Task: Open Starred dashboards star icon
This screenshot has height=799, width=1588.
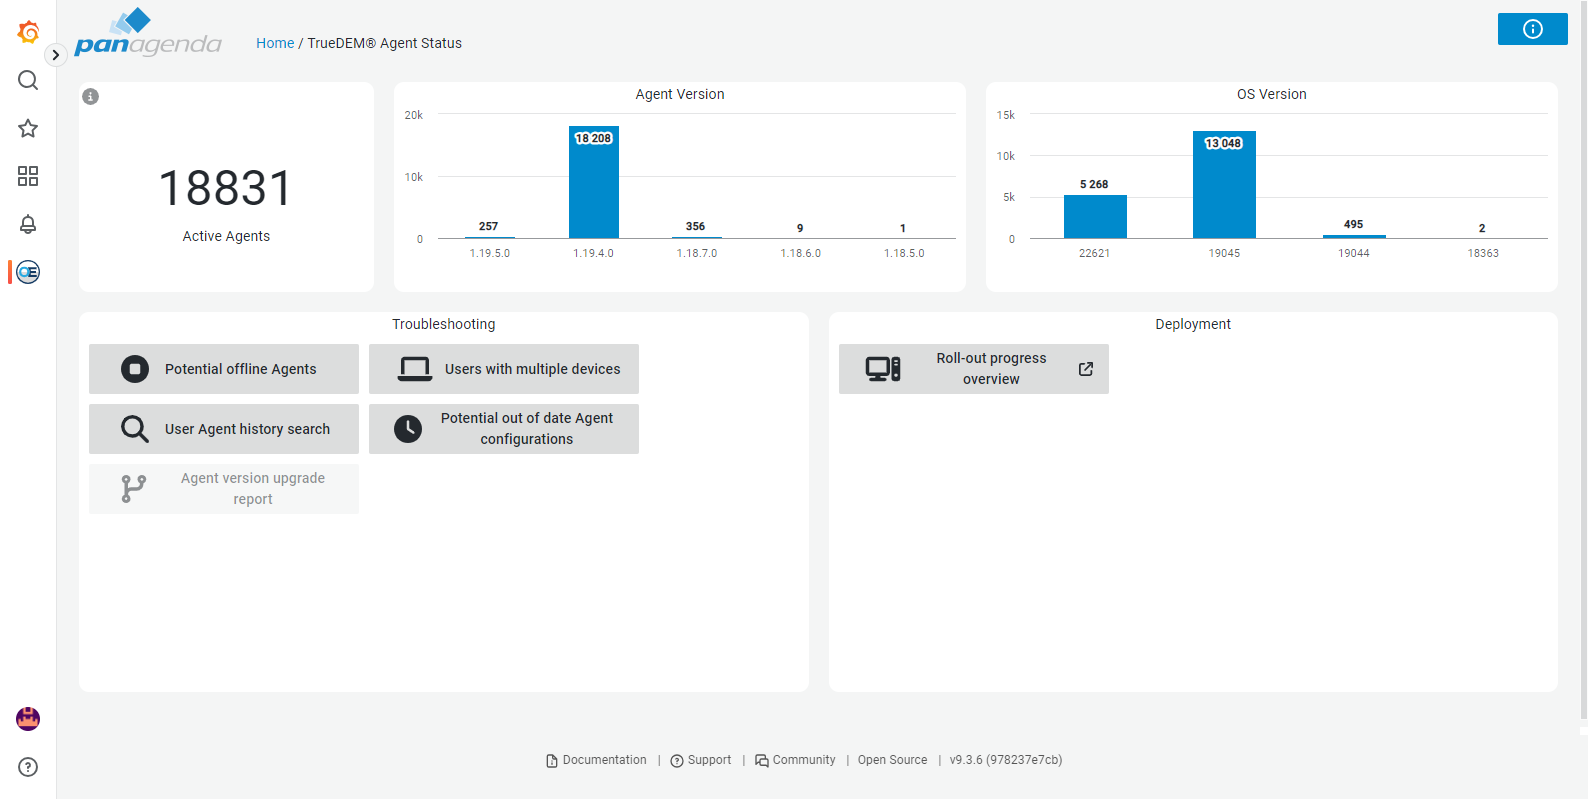Action: 28,128
